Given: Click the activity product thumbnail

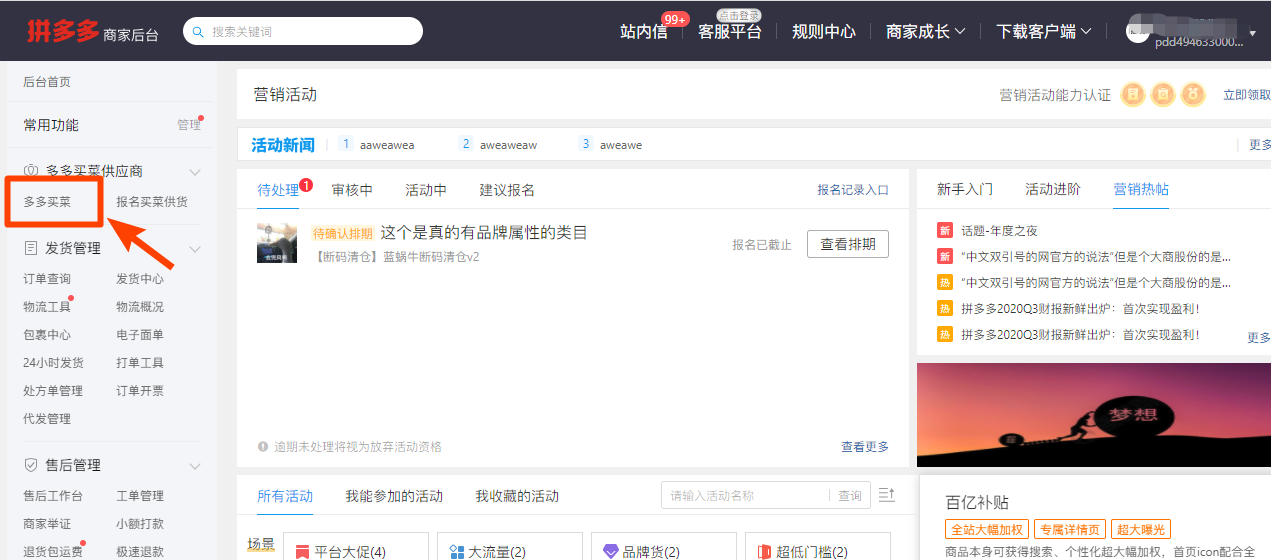Looking at the screenshot, I should click(x=277, y=243).
